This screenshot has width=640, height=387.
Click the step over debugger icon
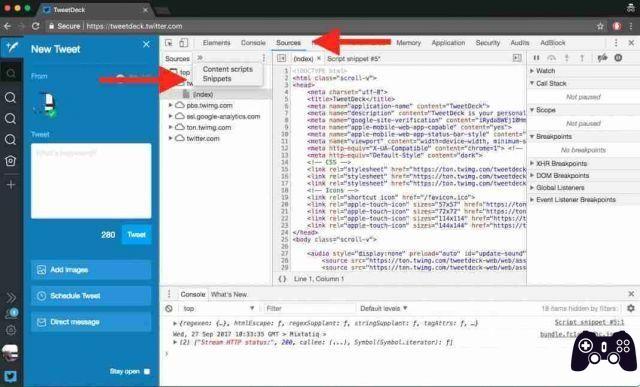point(551,58)
